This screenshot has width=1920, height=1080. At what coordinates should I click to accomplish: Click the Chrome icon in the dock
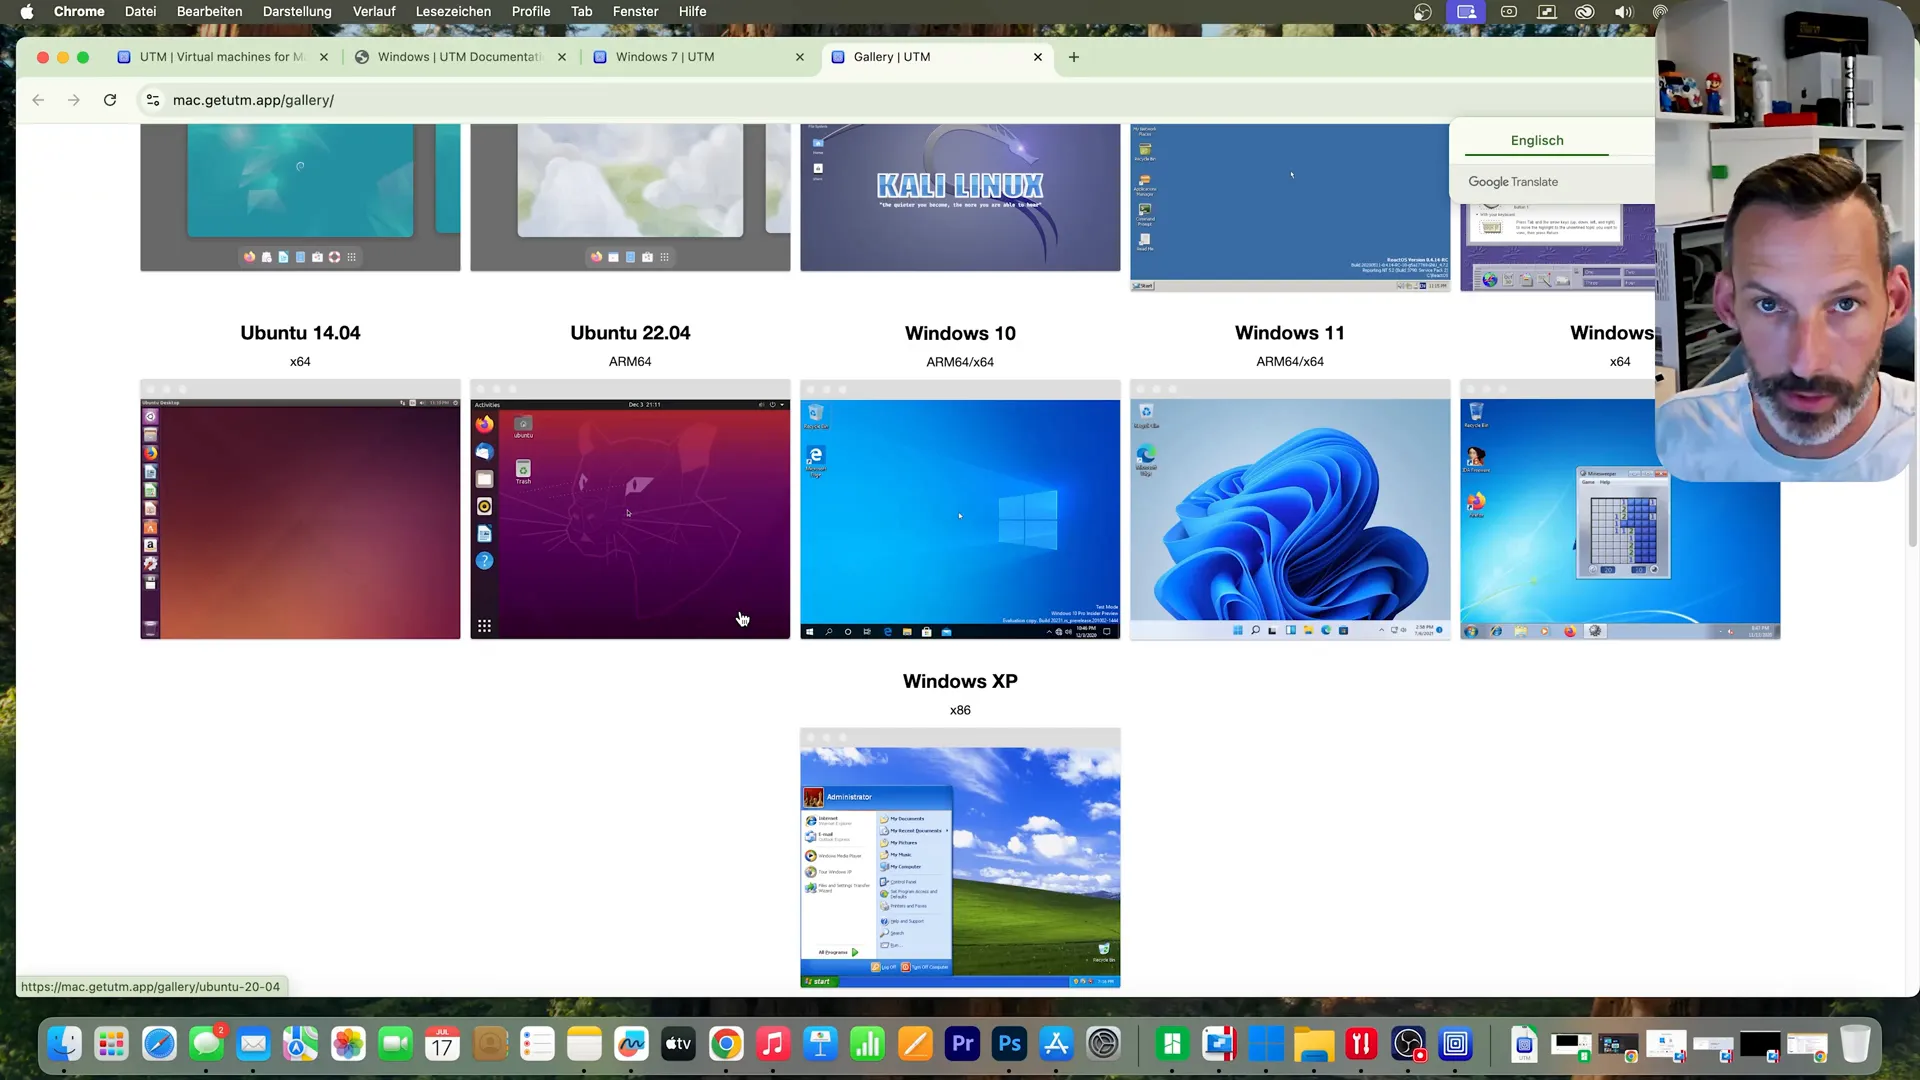point(726,1045)
